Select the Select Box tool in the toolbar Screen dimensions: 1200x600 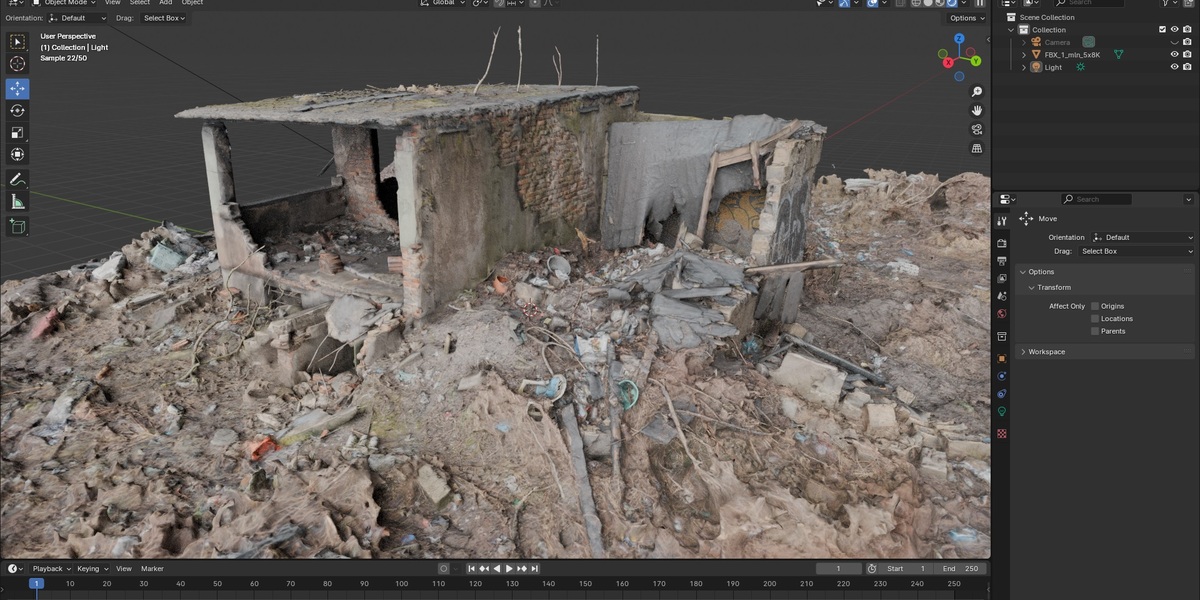tap(18, 42)
